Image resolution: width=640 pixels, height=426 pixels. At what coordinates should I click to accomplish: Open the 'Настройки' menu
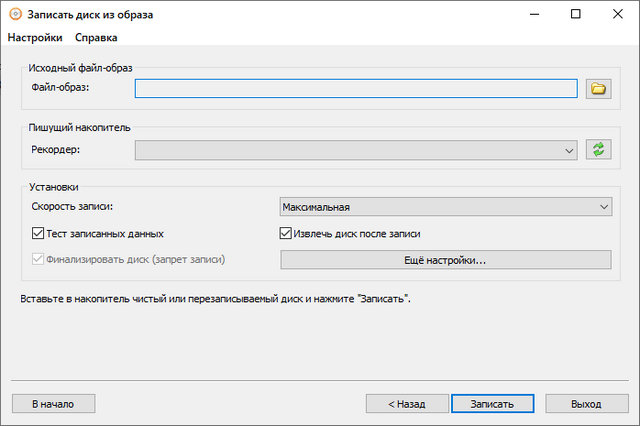point(35,38)
